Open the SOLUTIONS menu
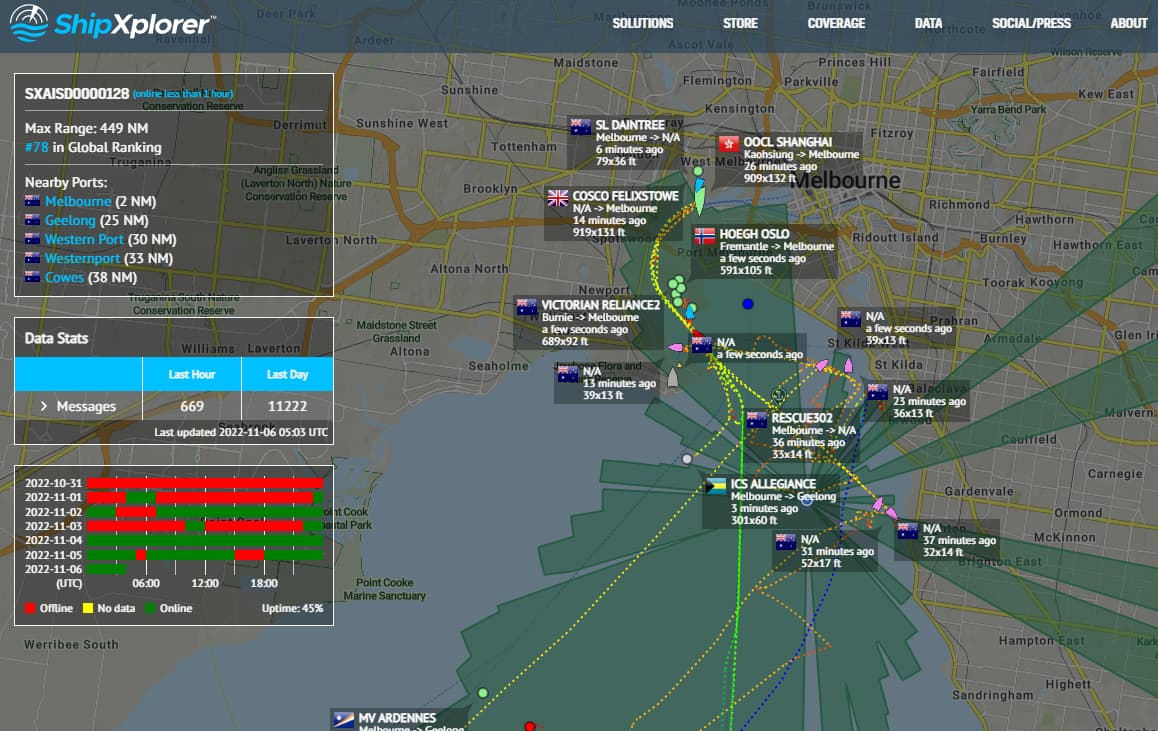The height and width of the screenshot is (731, 1158). [643, 24]
